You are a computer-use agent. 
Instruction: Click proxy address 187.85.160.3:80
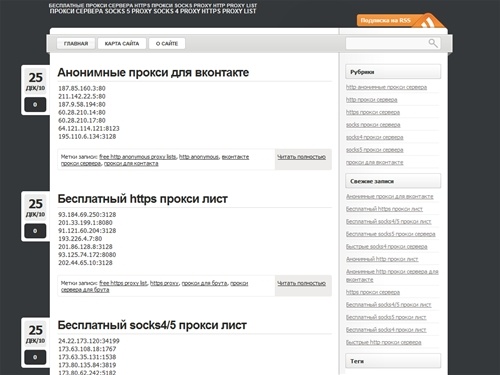(x=82, y=88)
